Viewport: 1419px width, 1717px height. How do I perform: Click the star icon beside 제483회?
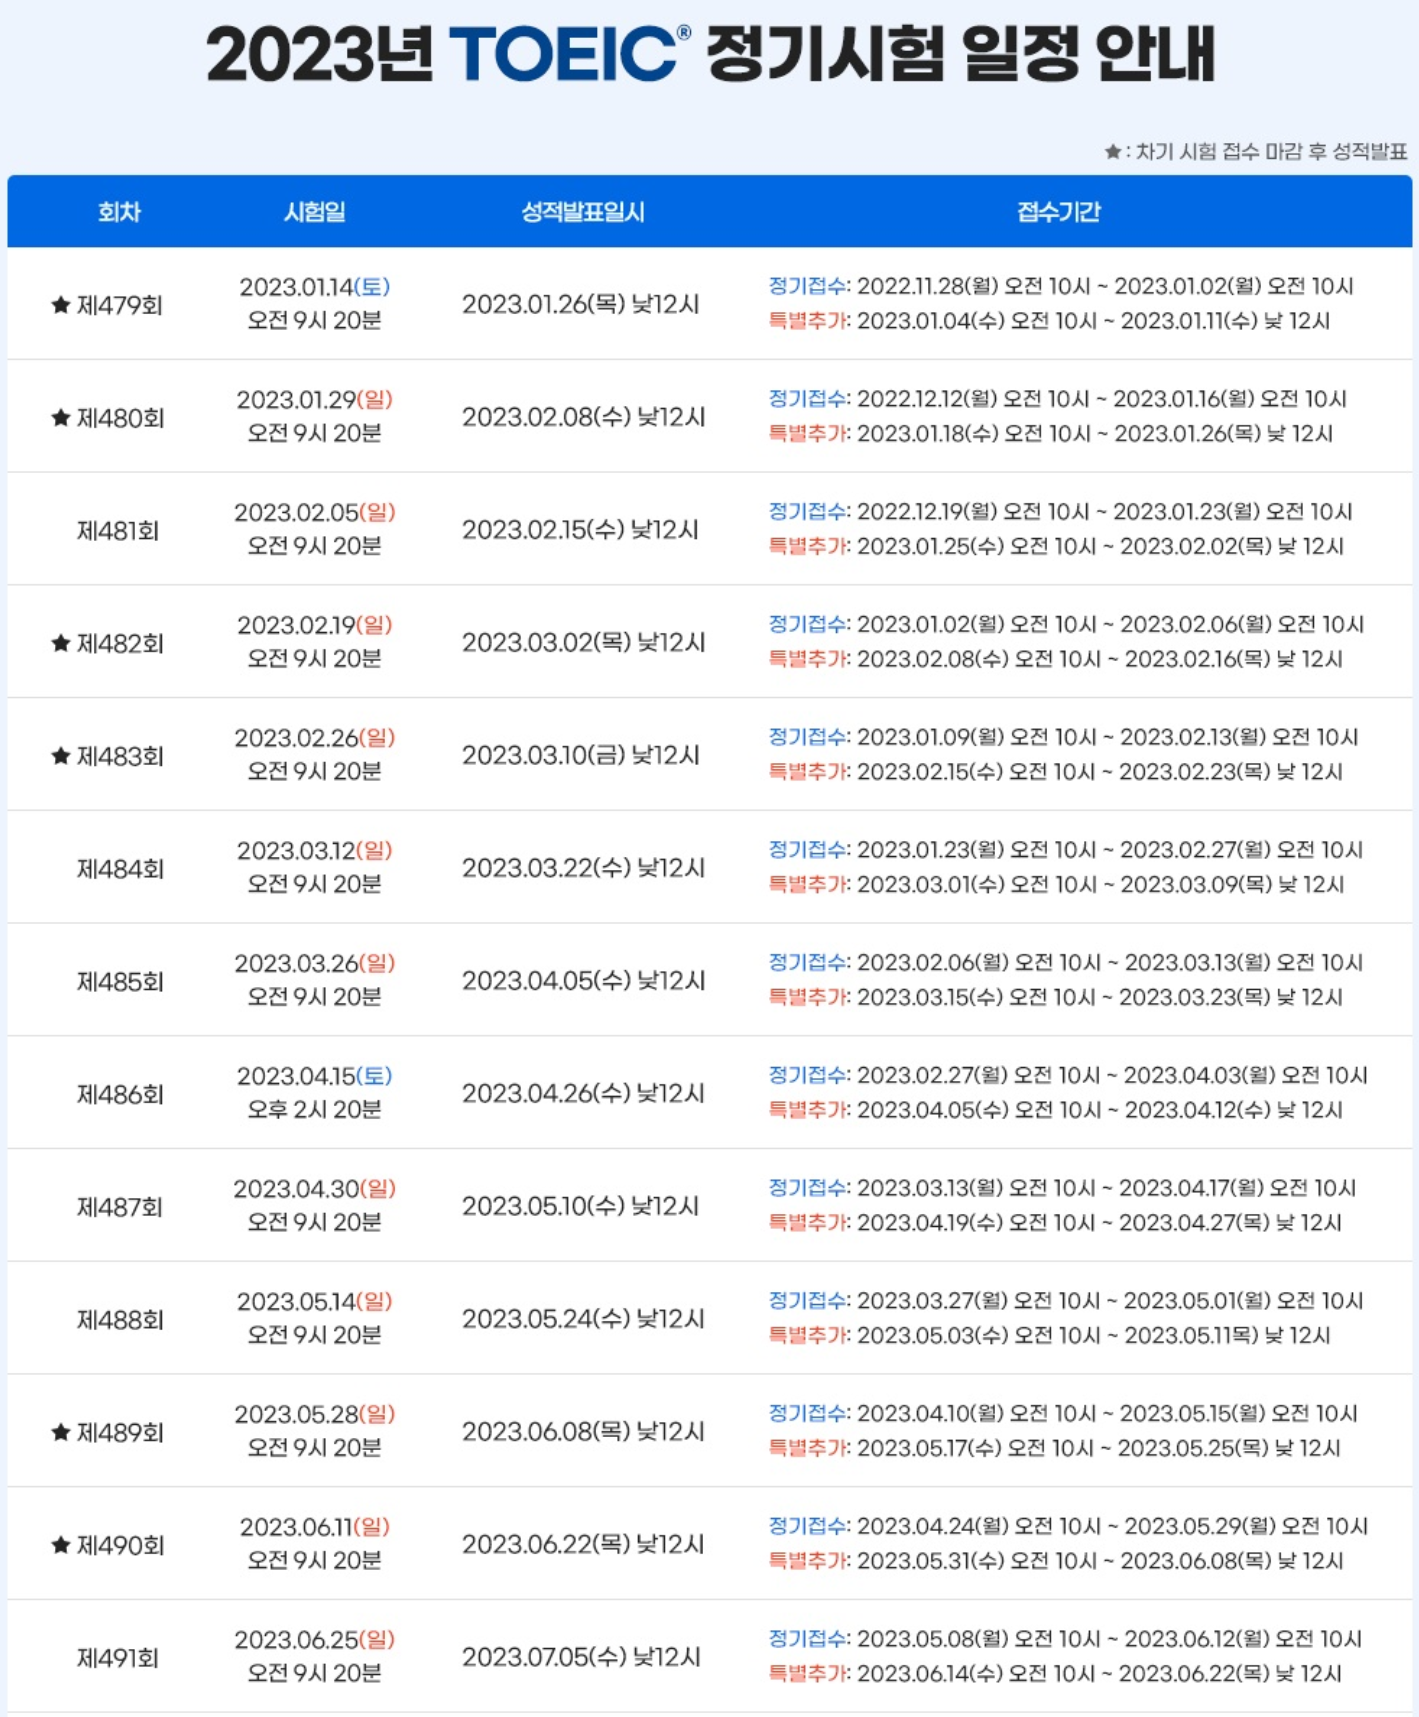[61, 756]
